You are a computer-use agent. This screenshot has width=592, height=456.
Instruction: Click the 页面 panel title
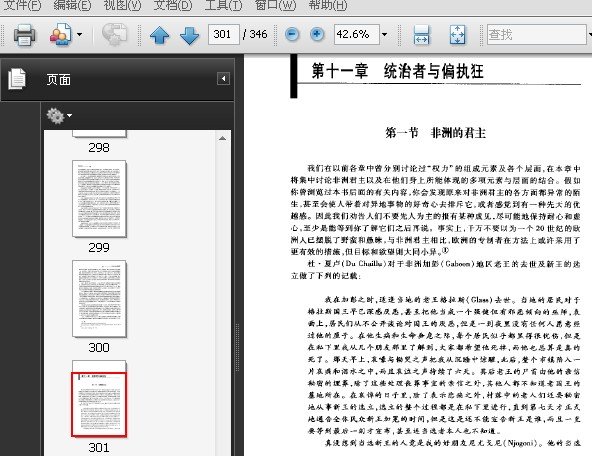pos(59,80)
